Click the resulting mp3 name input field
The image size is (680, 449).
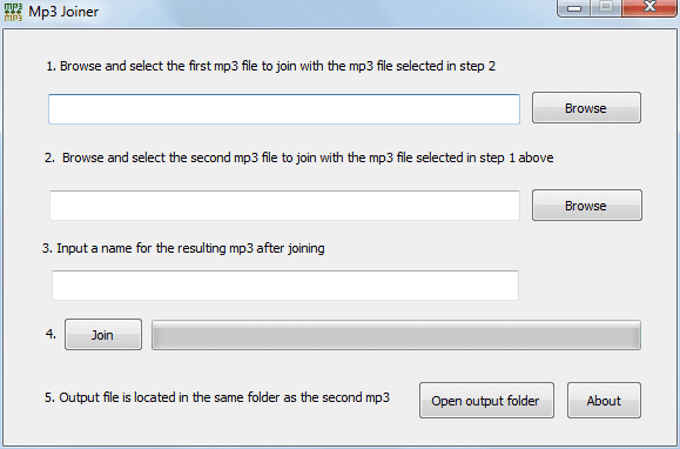click(285, 285)
